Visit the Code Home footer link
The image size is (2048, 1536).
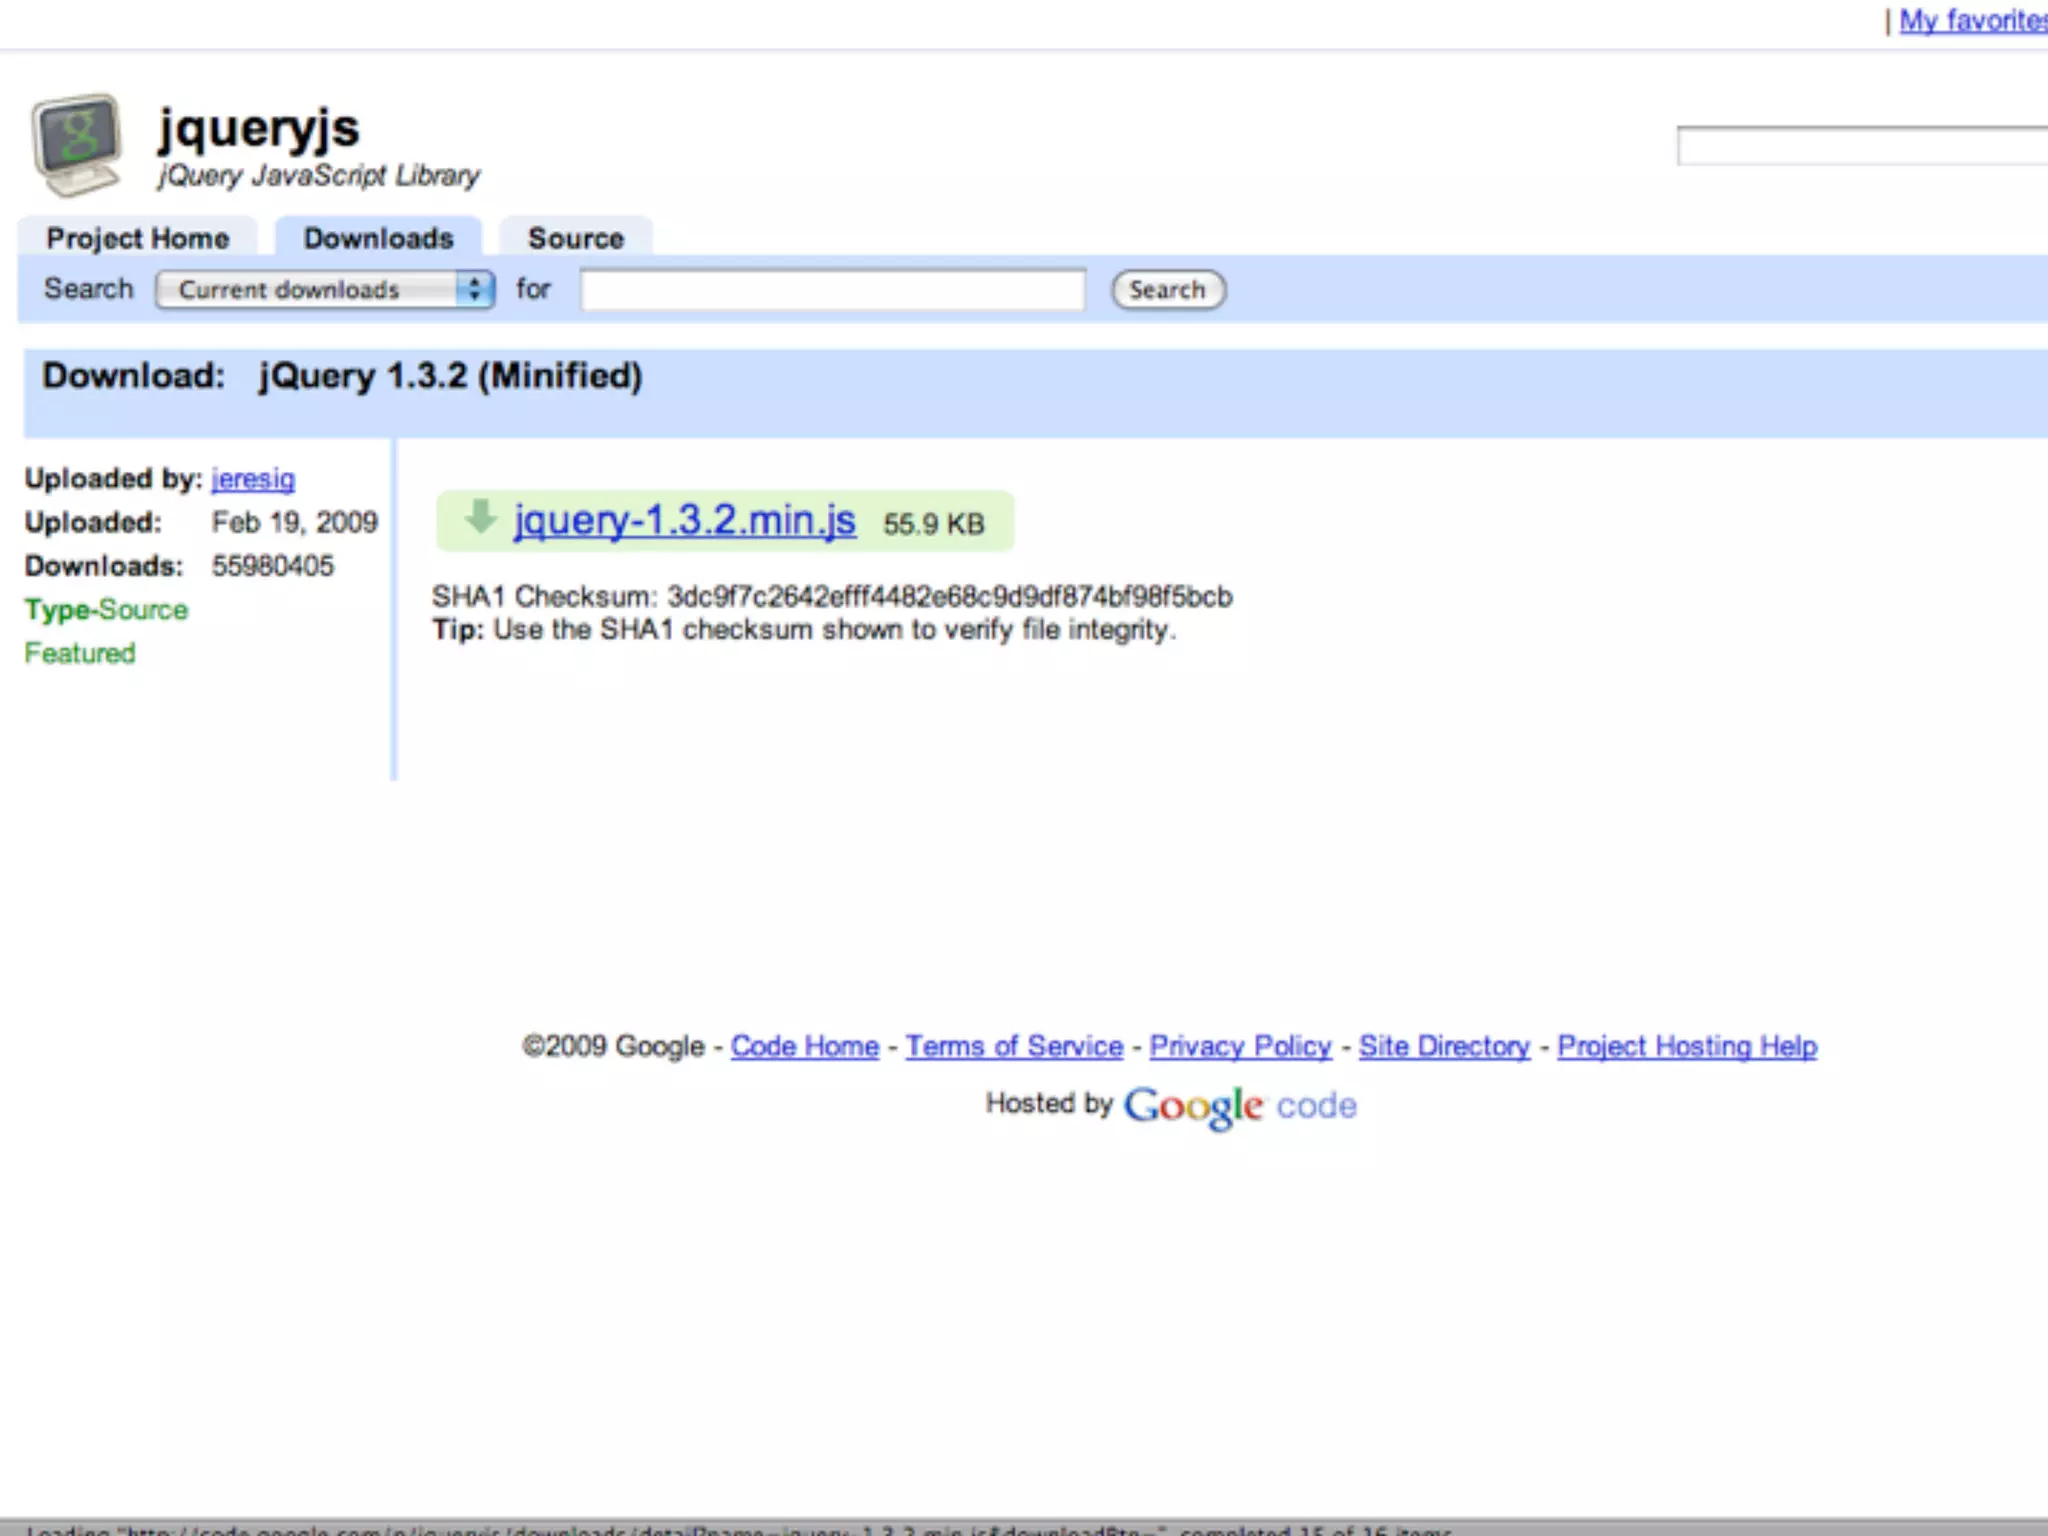[804, 1046]
